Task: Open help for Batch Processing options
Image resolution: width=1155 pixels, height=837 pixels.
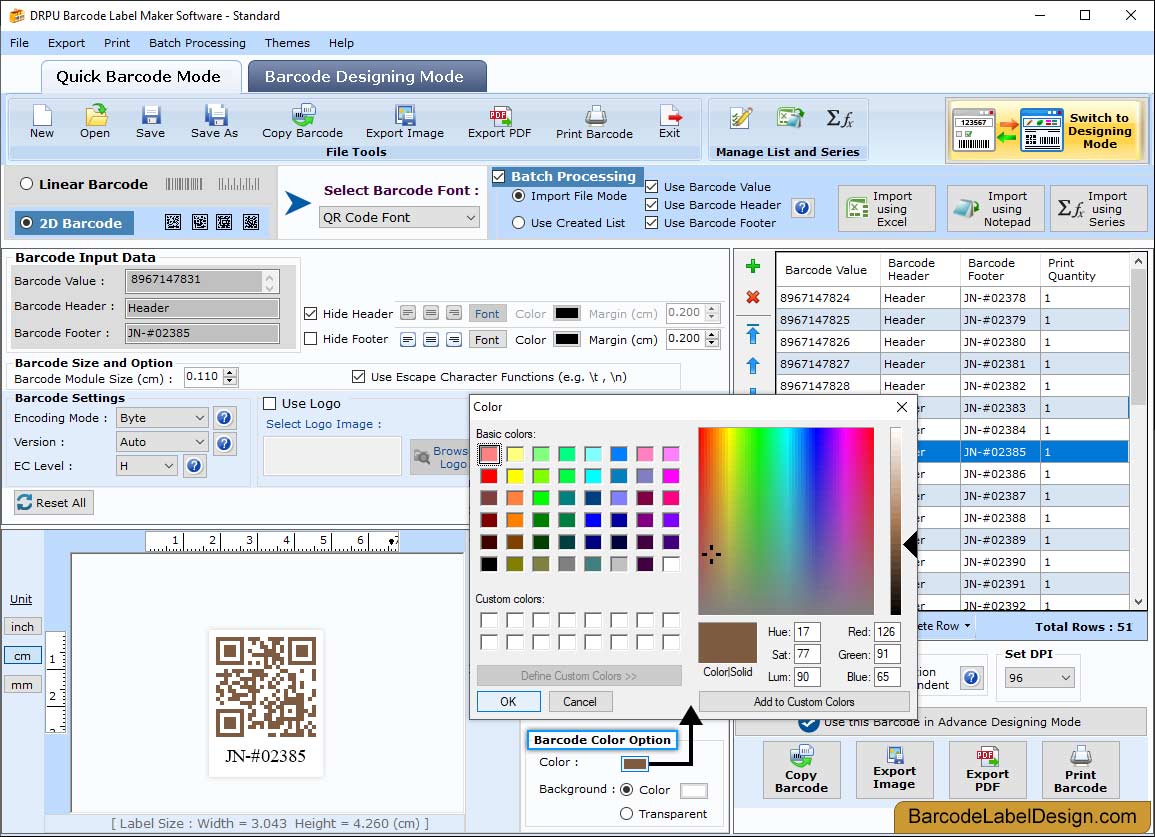Action: [803, 208]
